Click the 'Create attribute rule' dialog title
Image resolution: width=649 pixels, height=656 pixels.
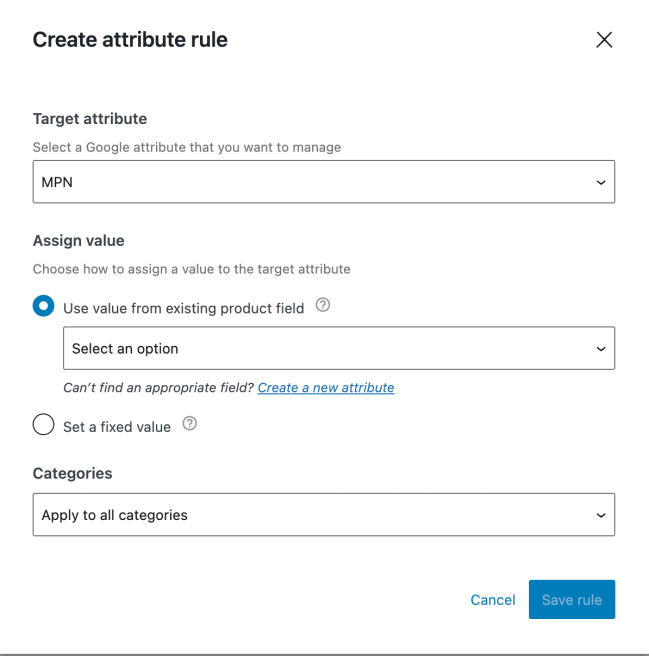(130, 40)
